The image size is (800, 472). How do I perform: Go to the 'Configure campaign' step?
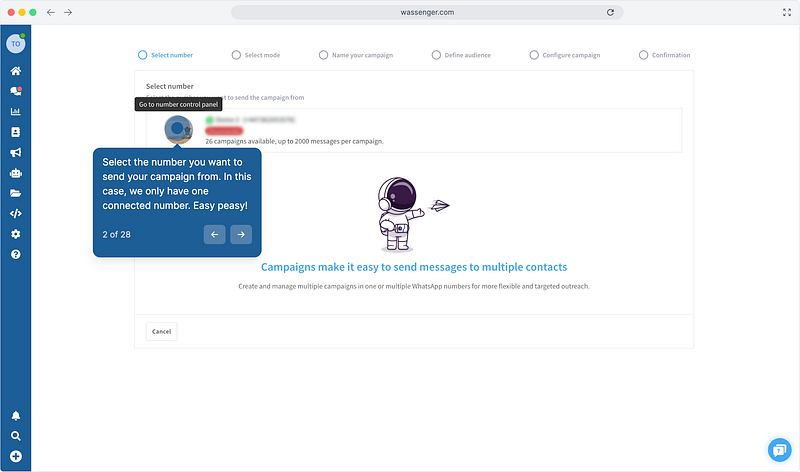click(x=565, y=55)
